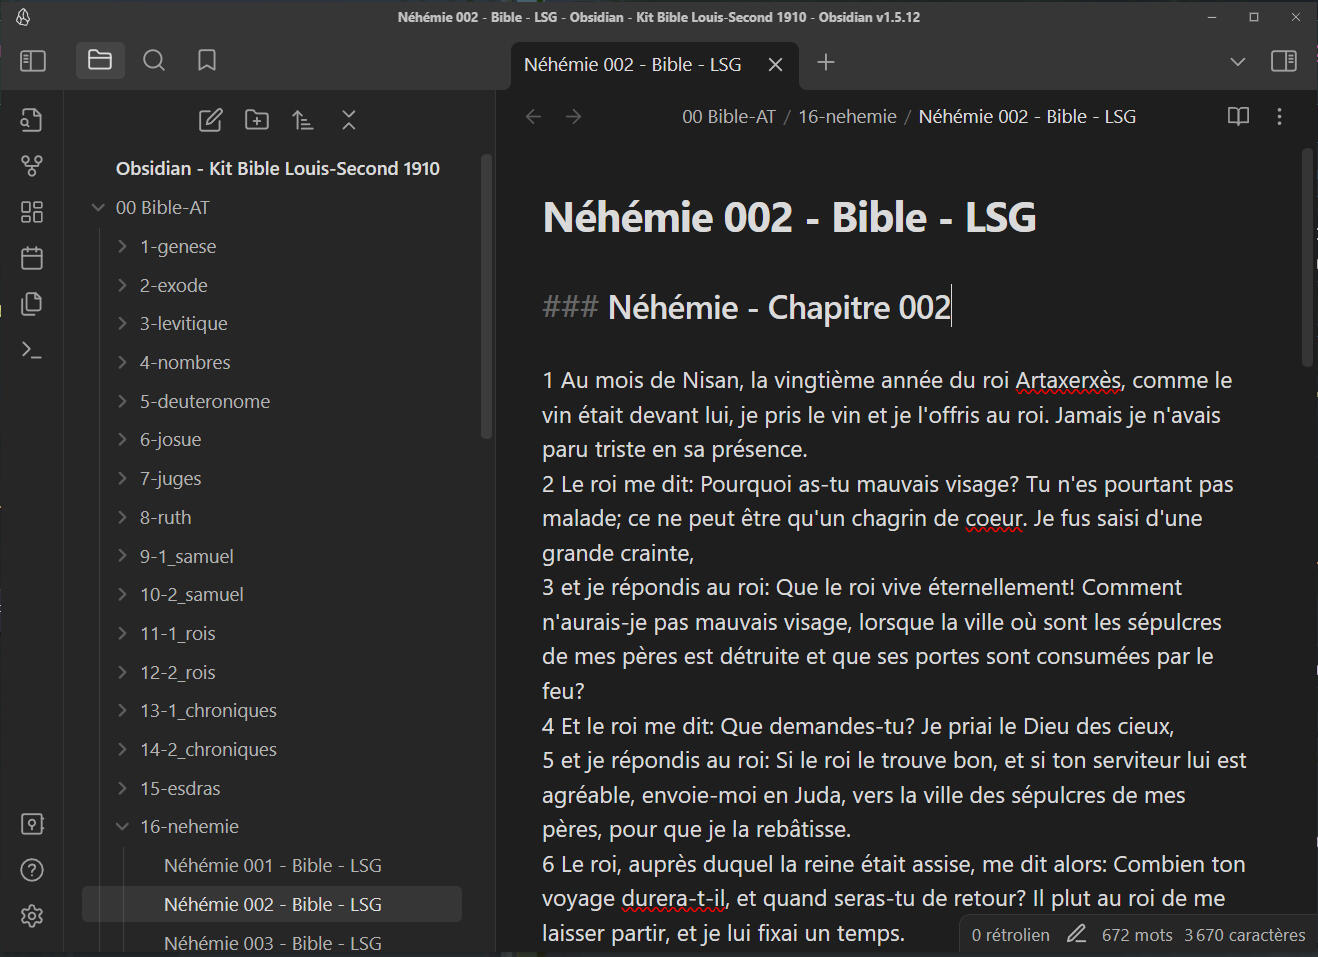The width and height of the screenshot is (1318, 957).
Task: Create a new note with the pencil icon
Action: 210,119
